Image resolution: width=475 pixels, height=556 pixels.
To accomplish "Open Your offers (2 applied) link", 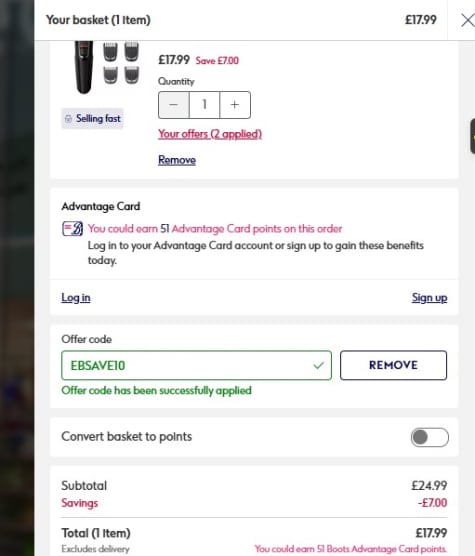I will [x=210, y=134].
